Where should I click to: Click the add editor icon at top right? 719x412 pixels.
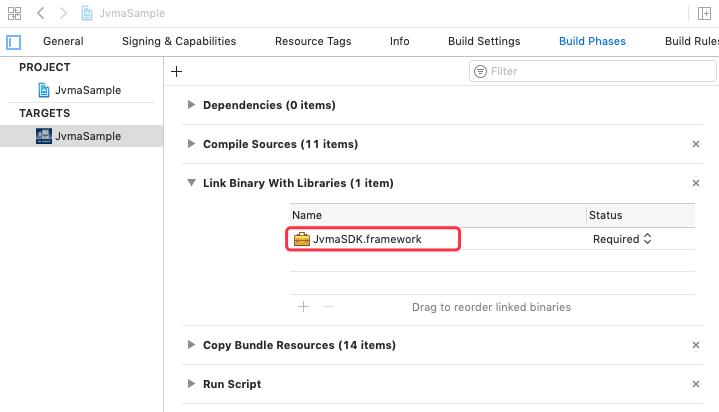[704, 13]
